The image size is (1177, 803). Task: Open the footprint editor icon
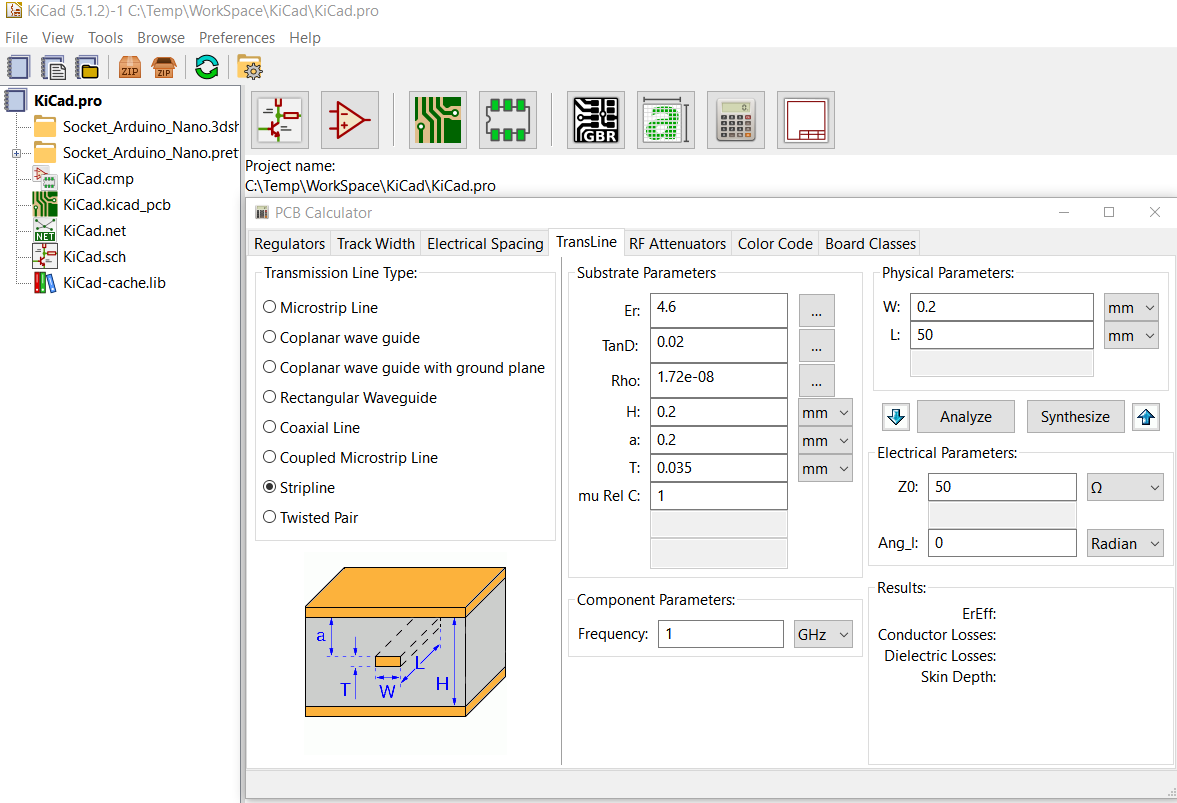click(507, 120)
